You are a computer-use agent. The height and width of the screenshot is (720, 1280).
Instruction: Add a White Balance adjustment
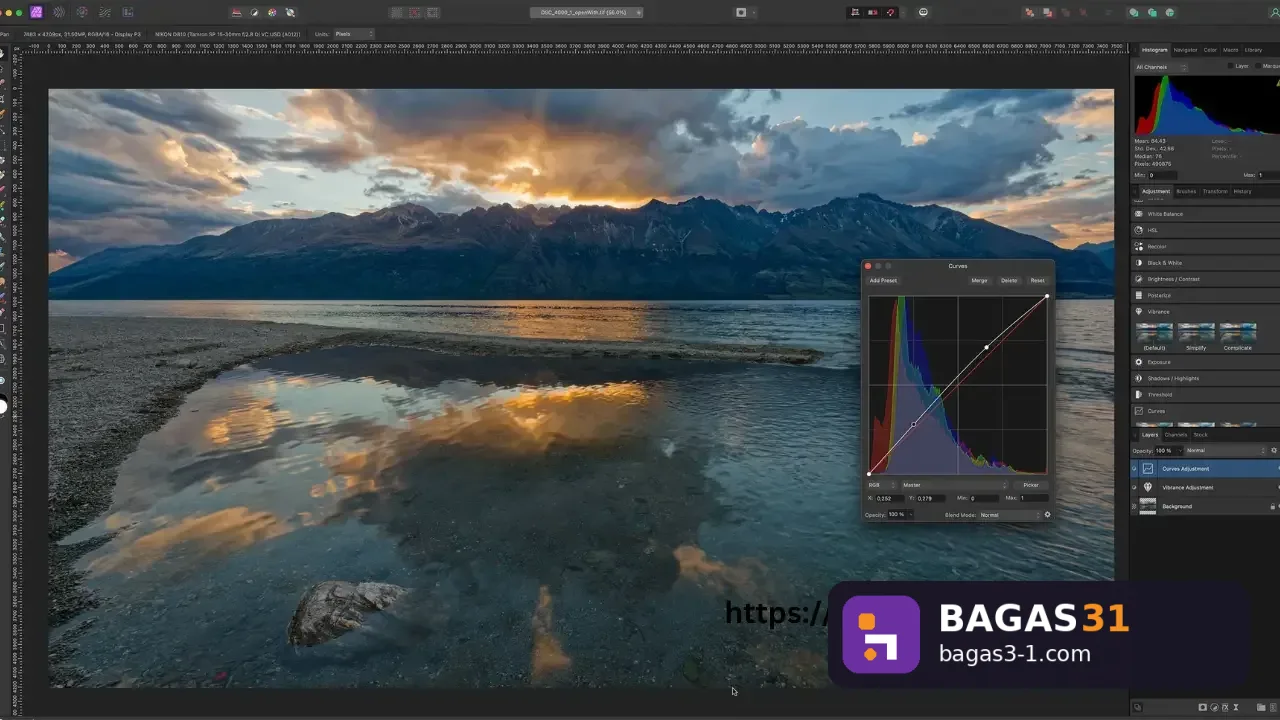(x=1204, y=214)
